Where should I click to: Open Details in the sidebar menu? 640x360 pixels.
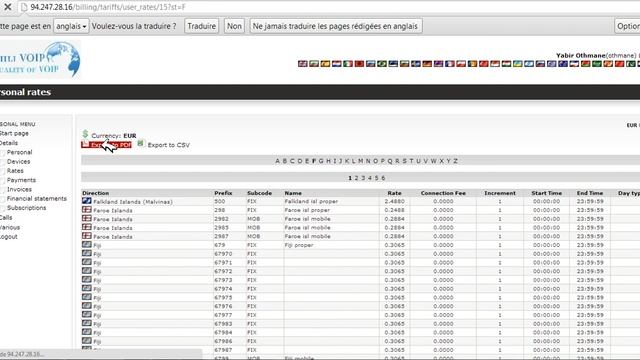click(9, 143)
